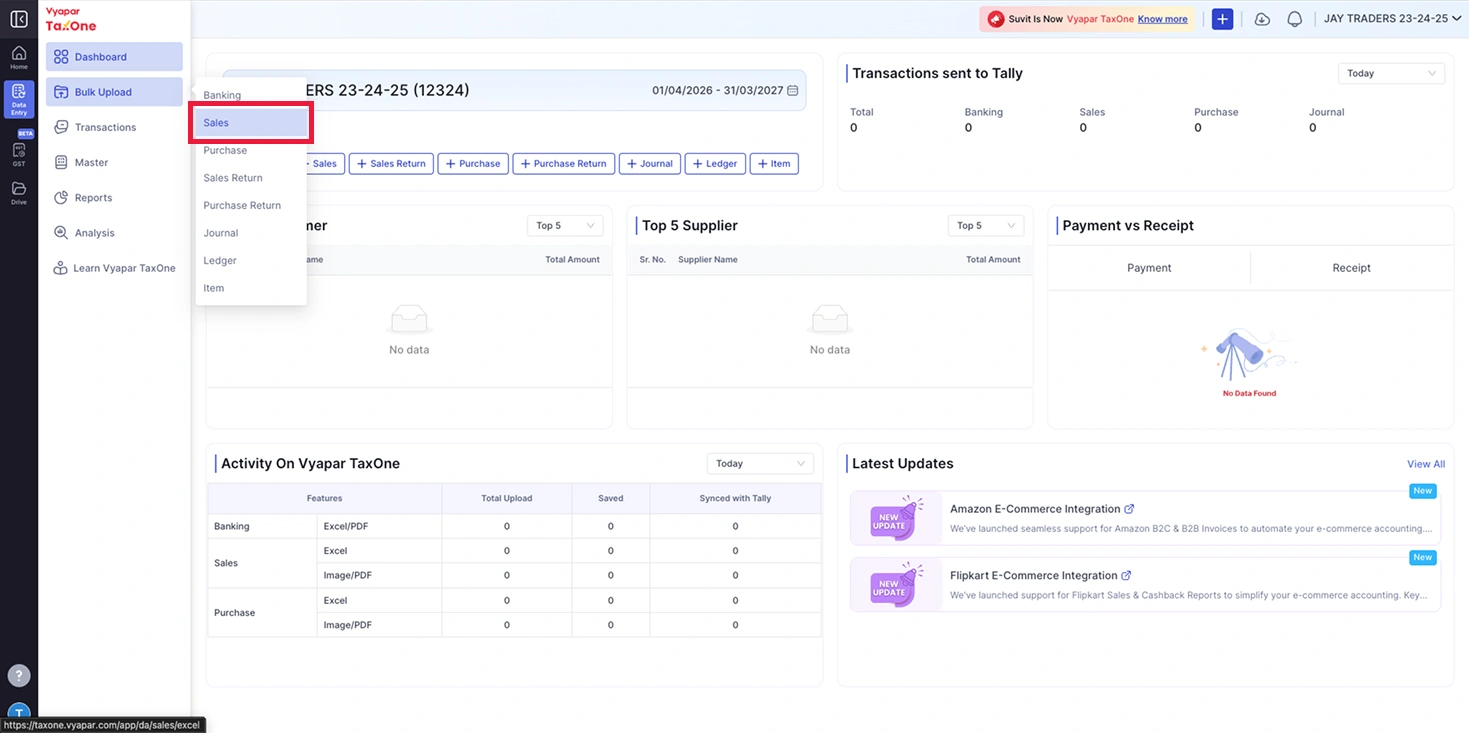Click the + Ledger quick button
This screenshot has height=733, width=1469.
715,163
